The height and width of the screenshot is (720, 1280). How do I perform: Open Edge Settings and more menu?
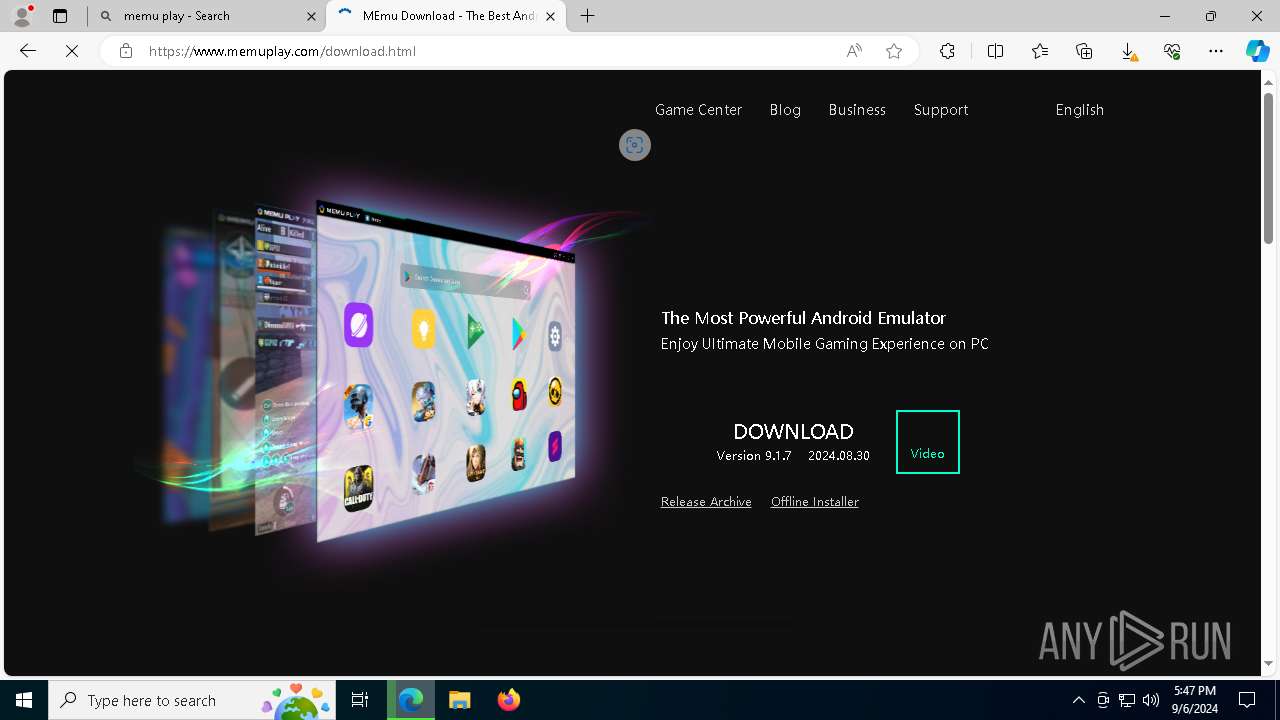pyautogui.click(x=1216, y=51)
